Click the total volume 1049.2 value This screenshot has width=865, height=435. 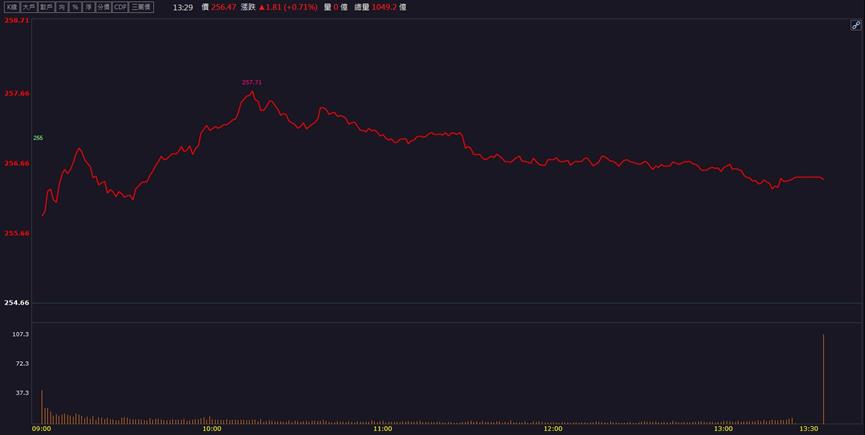[384, 7]
